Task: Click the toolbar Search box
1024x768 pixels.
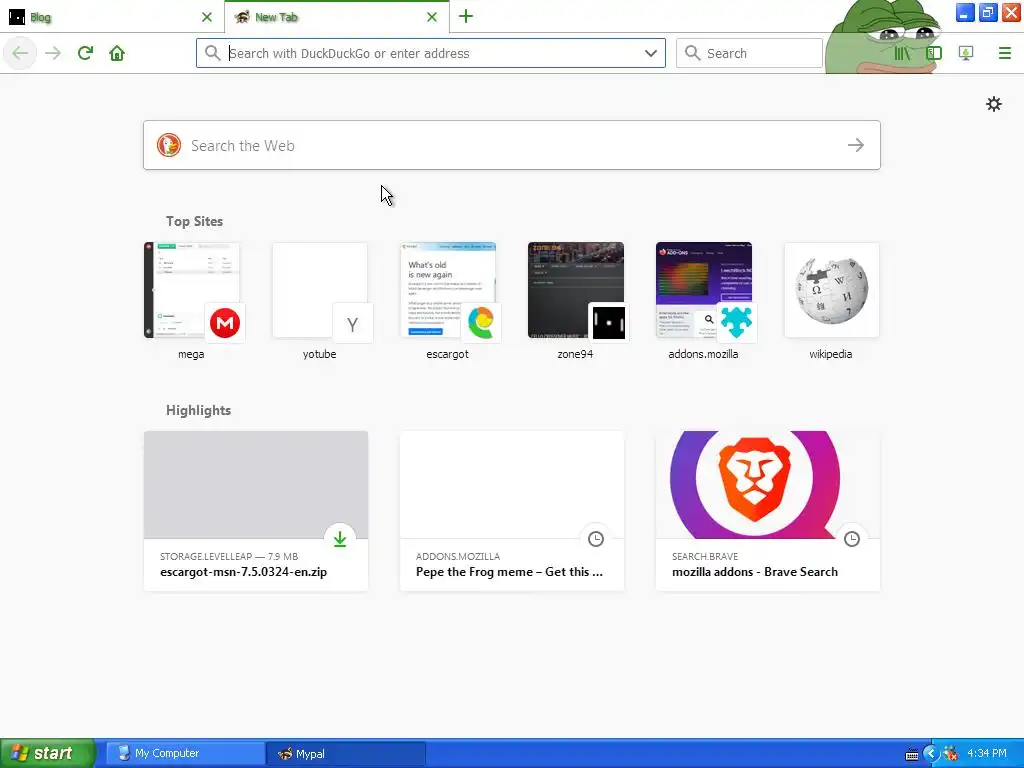Action: point(749,53)
